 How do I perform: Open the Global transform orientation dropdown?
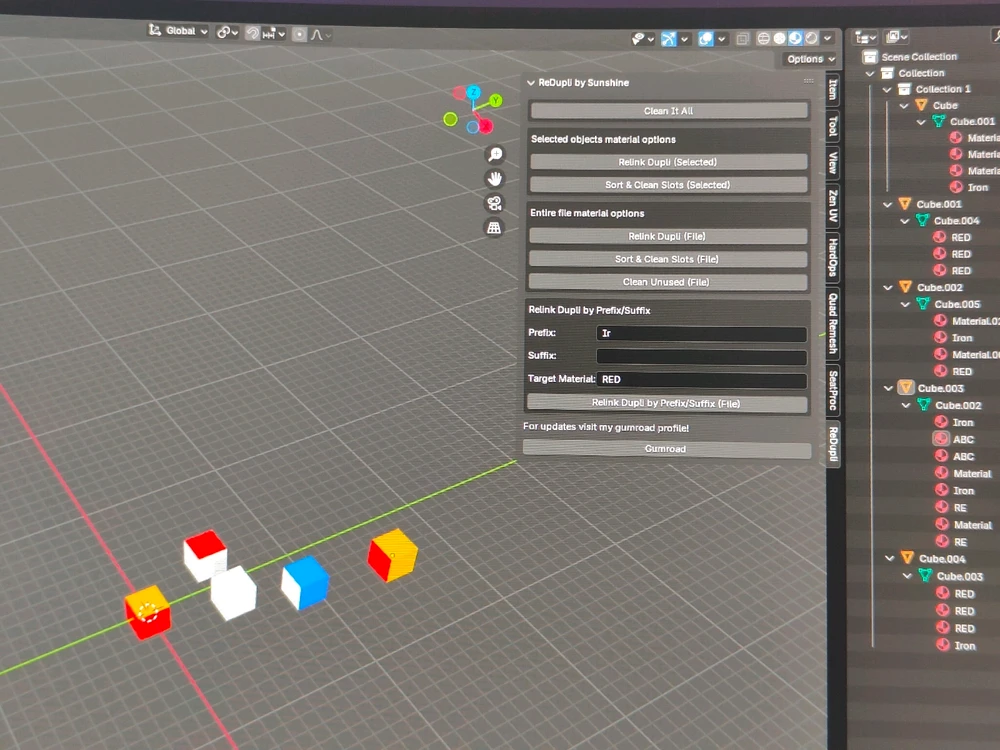point(179,31)
